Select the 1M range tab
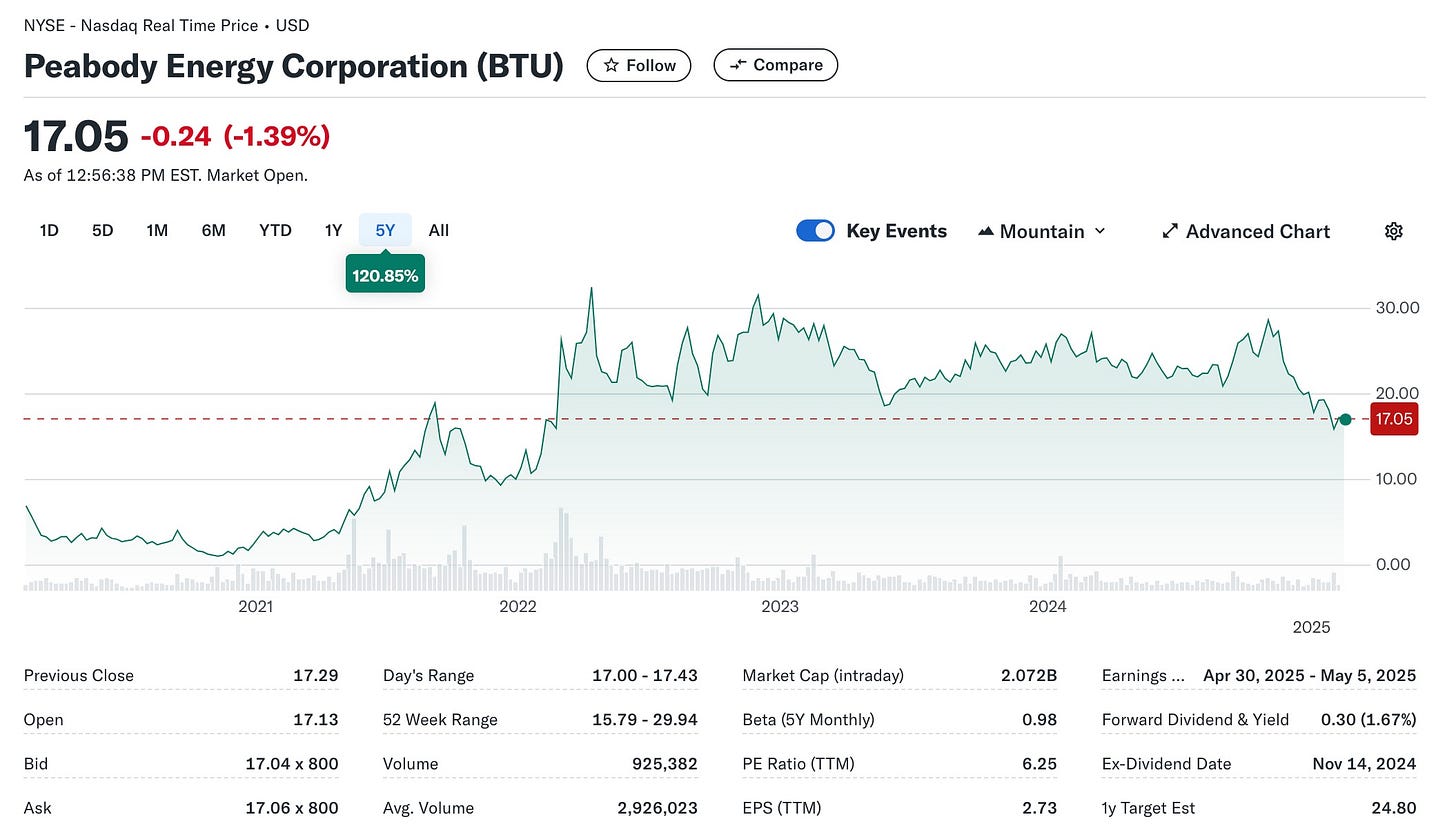The width and height of the screenshot is (1456, 835). tap(157, 230)
